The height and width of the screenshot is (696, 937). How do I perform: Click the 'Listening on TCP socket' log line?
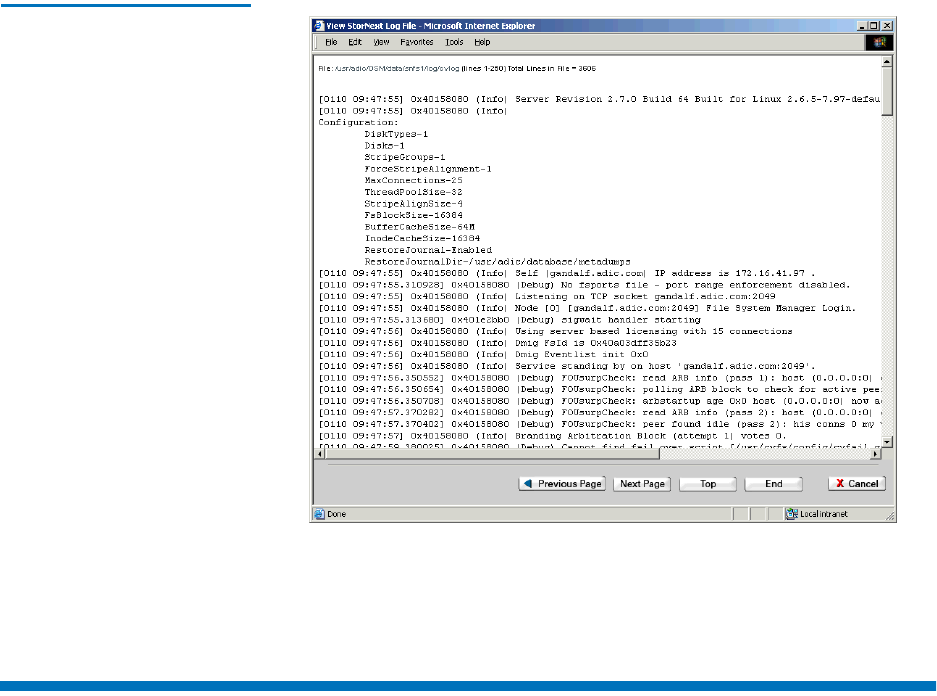coord(547,296)
